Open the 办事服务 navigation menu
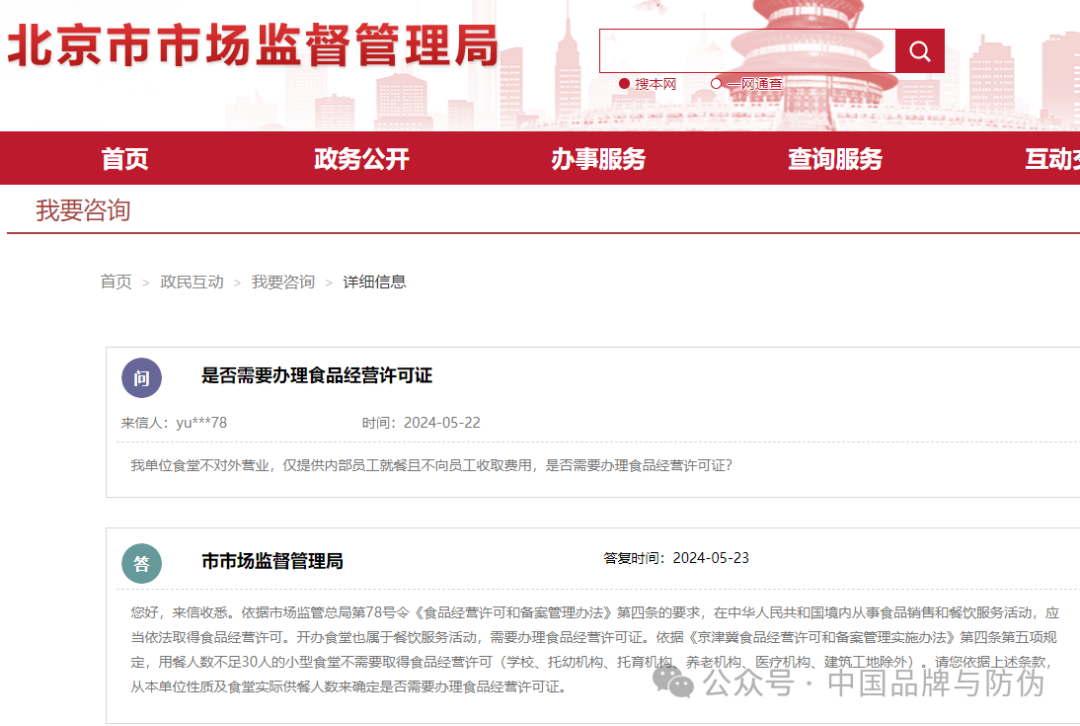The height and width of the screenshot is (726, 1080). [x=600, y=158]
